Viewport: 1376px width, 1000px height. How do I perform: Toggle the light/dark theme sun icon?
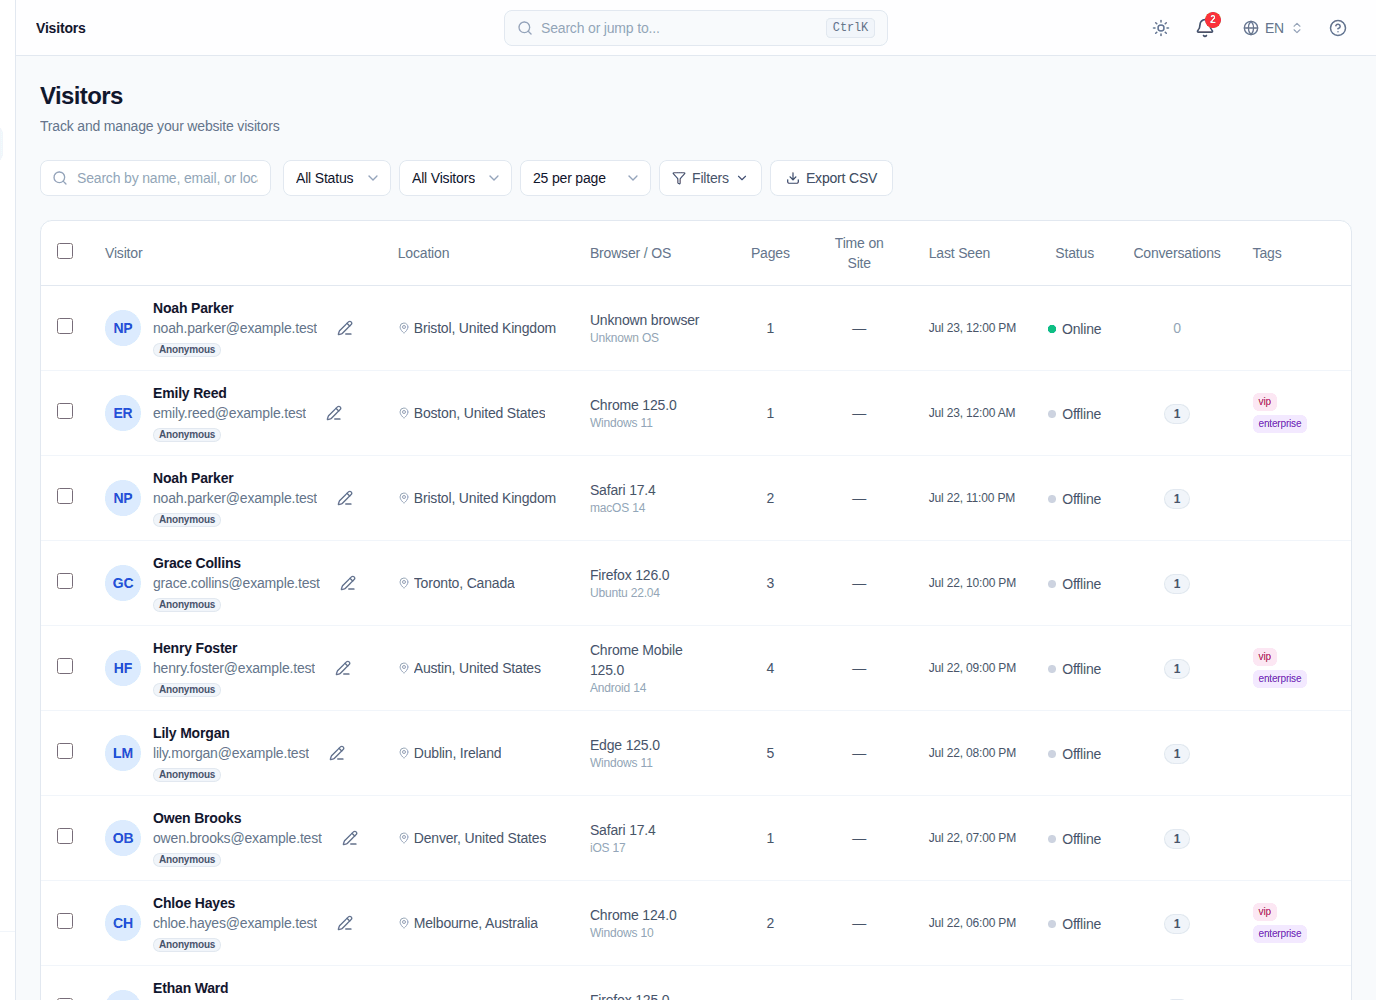point(1161,28)
